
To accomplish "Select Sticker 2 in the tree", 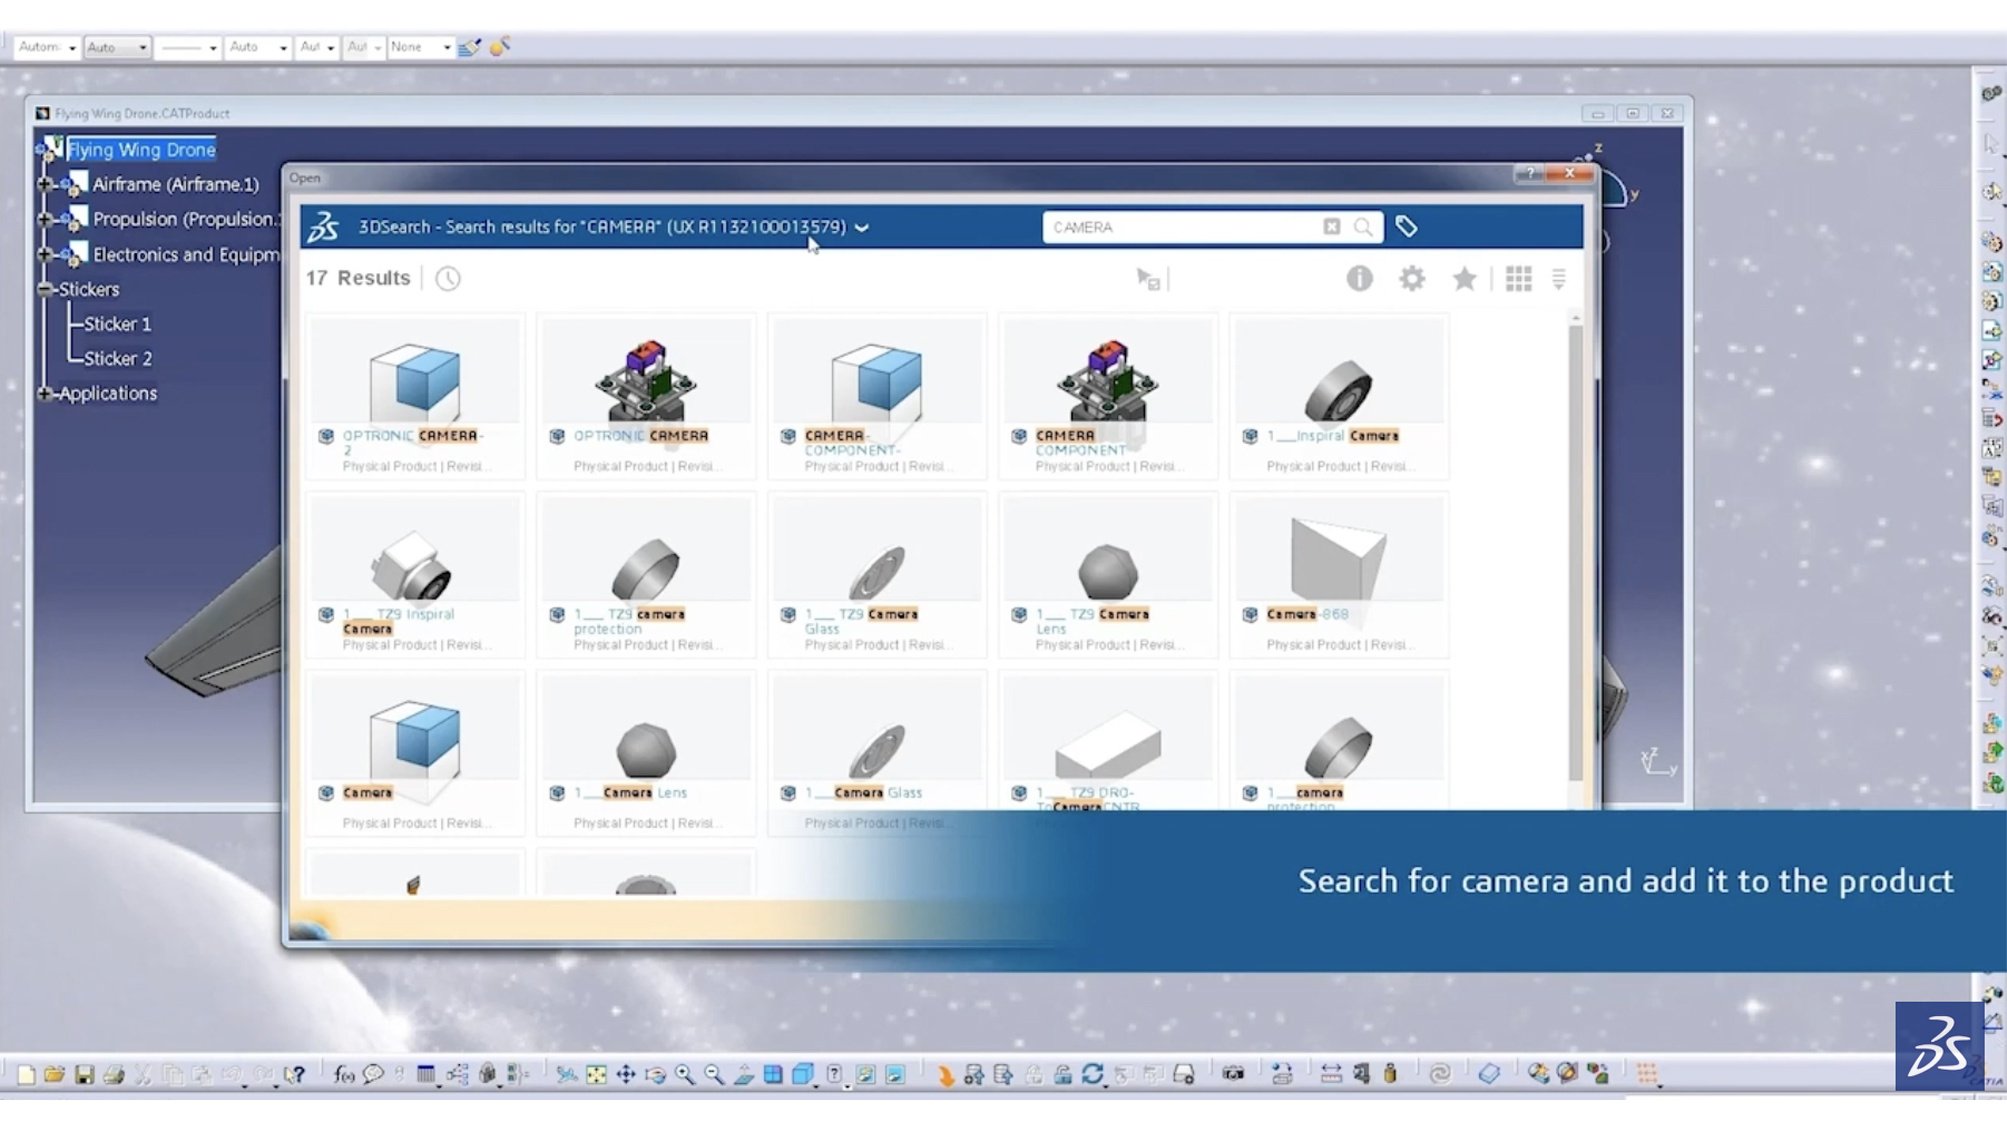I will [x=117, y=358].
